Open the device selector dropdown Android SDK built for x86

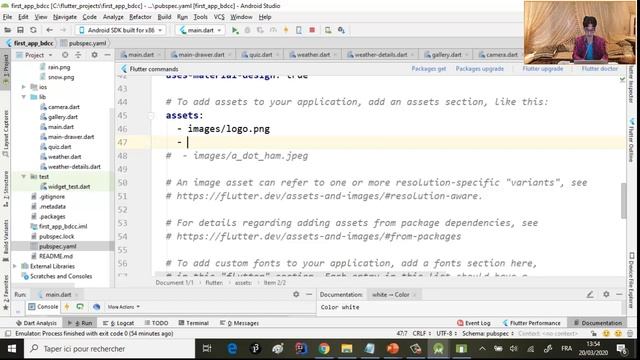(x=121, y=30)
